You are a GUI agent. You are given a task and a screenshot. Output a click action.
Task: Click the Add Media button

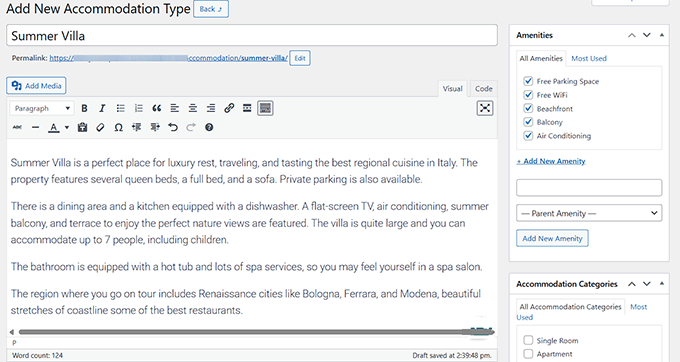point(36,86)
